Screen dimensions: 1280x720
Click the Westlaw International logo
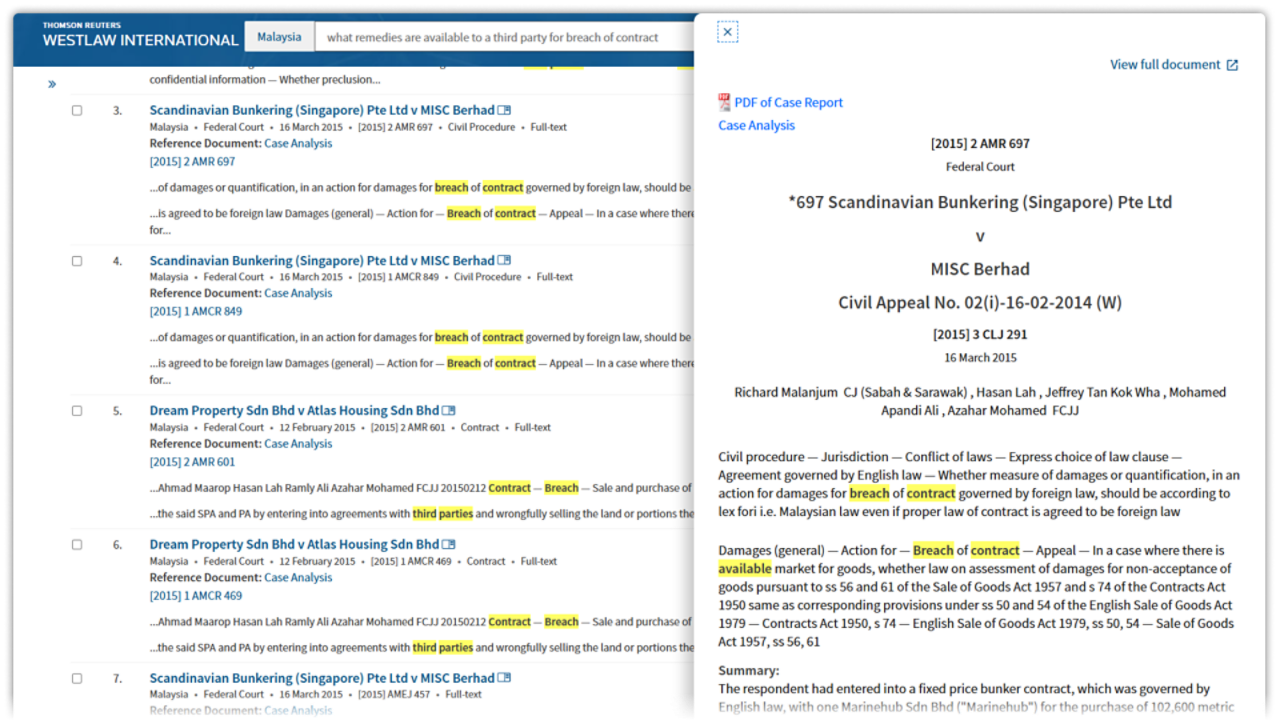[140, 35]
